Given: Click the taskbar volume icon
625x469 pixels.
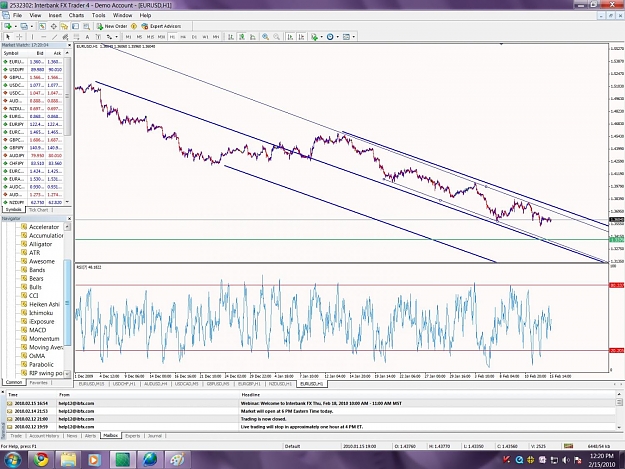Looking at the screenshot, I should (566, 459).
